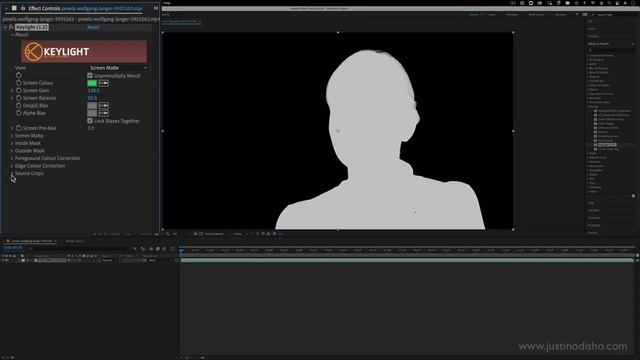The height and width of the screenshot is (360, 640).
Task: Expand the Outside Mask group
Action: [x=12, y=151]
